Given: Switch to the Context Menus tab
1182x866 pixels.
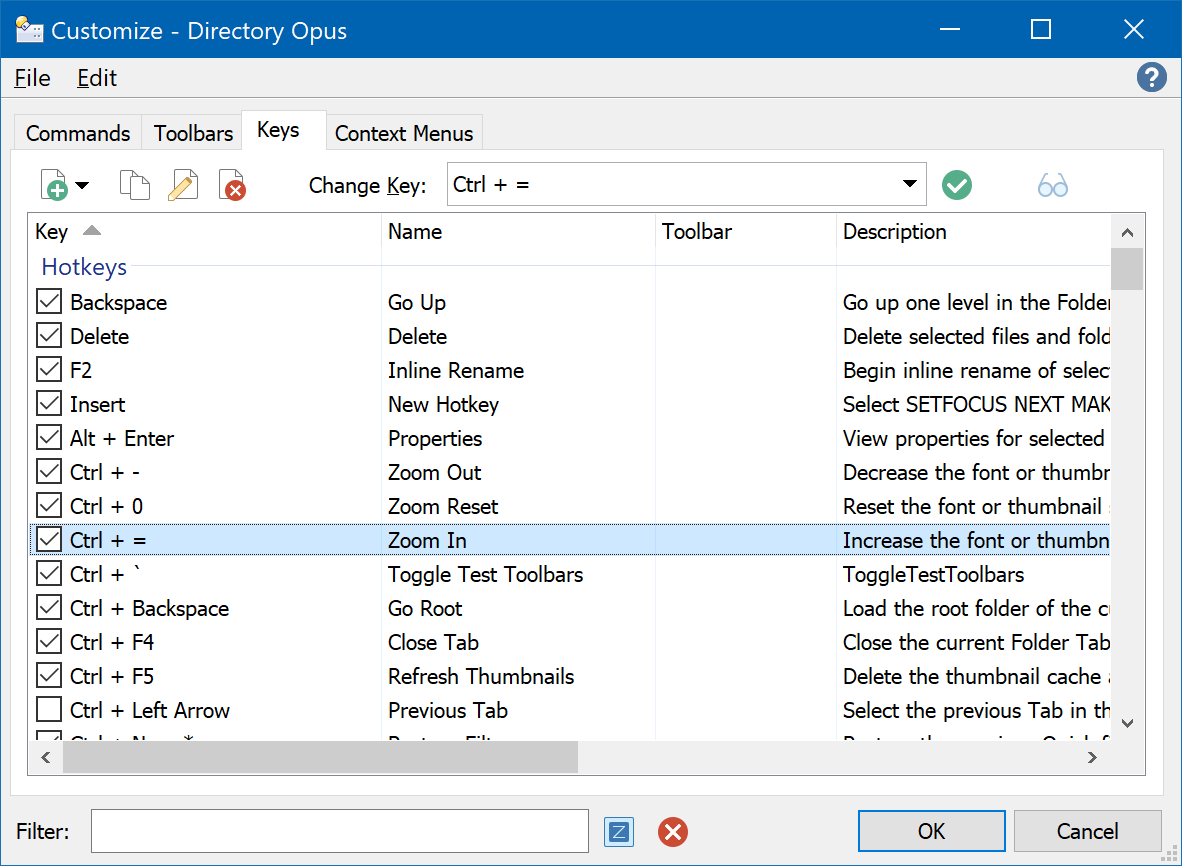Looking at the screenshot, I should (x=404, y=133).
